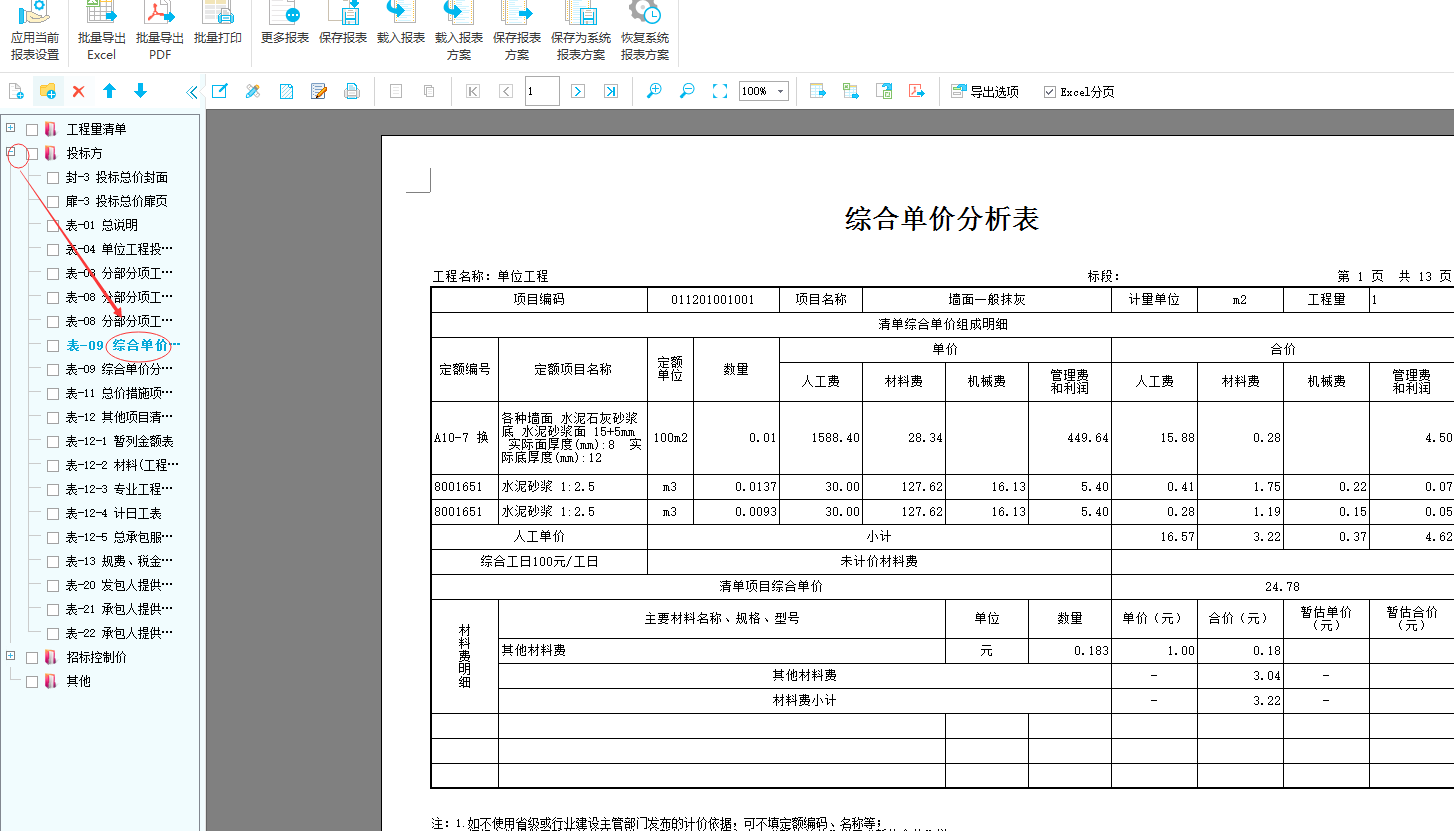This screenshot has width=1454, height=831.
Task: Go to the previous preview page
Action: 506,91
